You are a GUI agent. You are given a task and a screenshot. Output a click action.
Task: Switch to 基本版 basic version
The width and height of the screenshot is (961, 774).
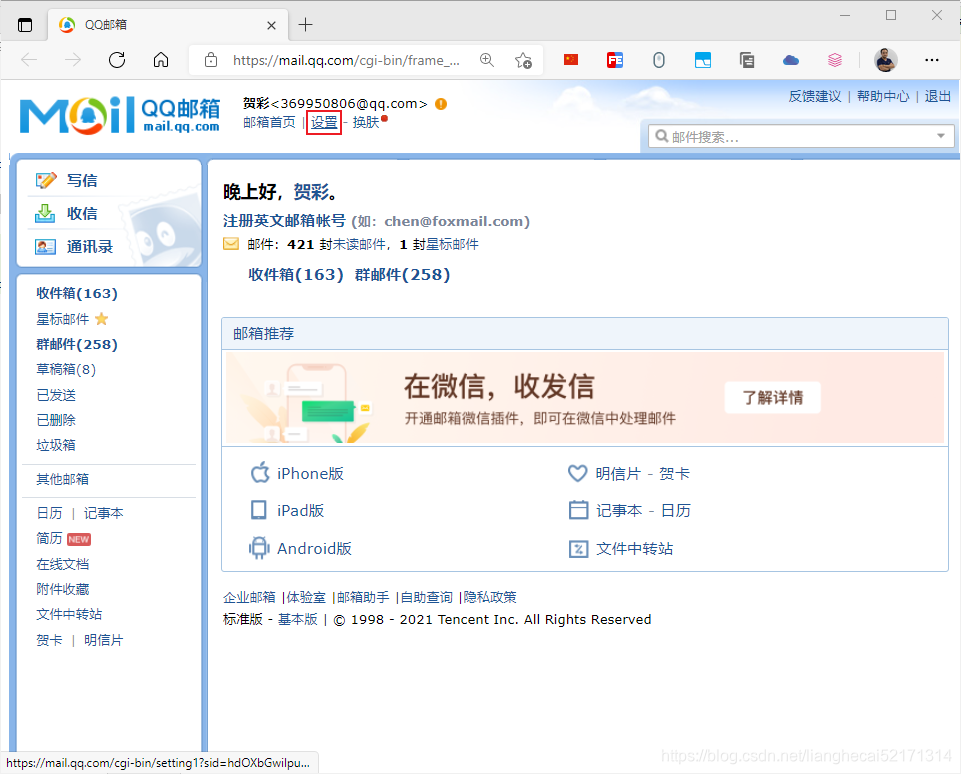tap(298, 620)
